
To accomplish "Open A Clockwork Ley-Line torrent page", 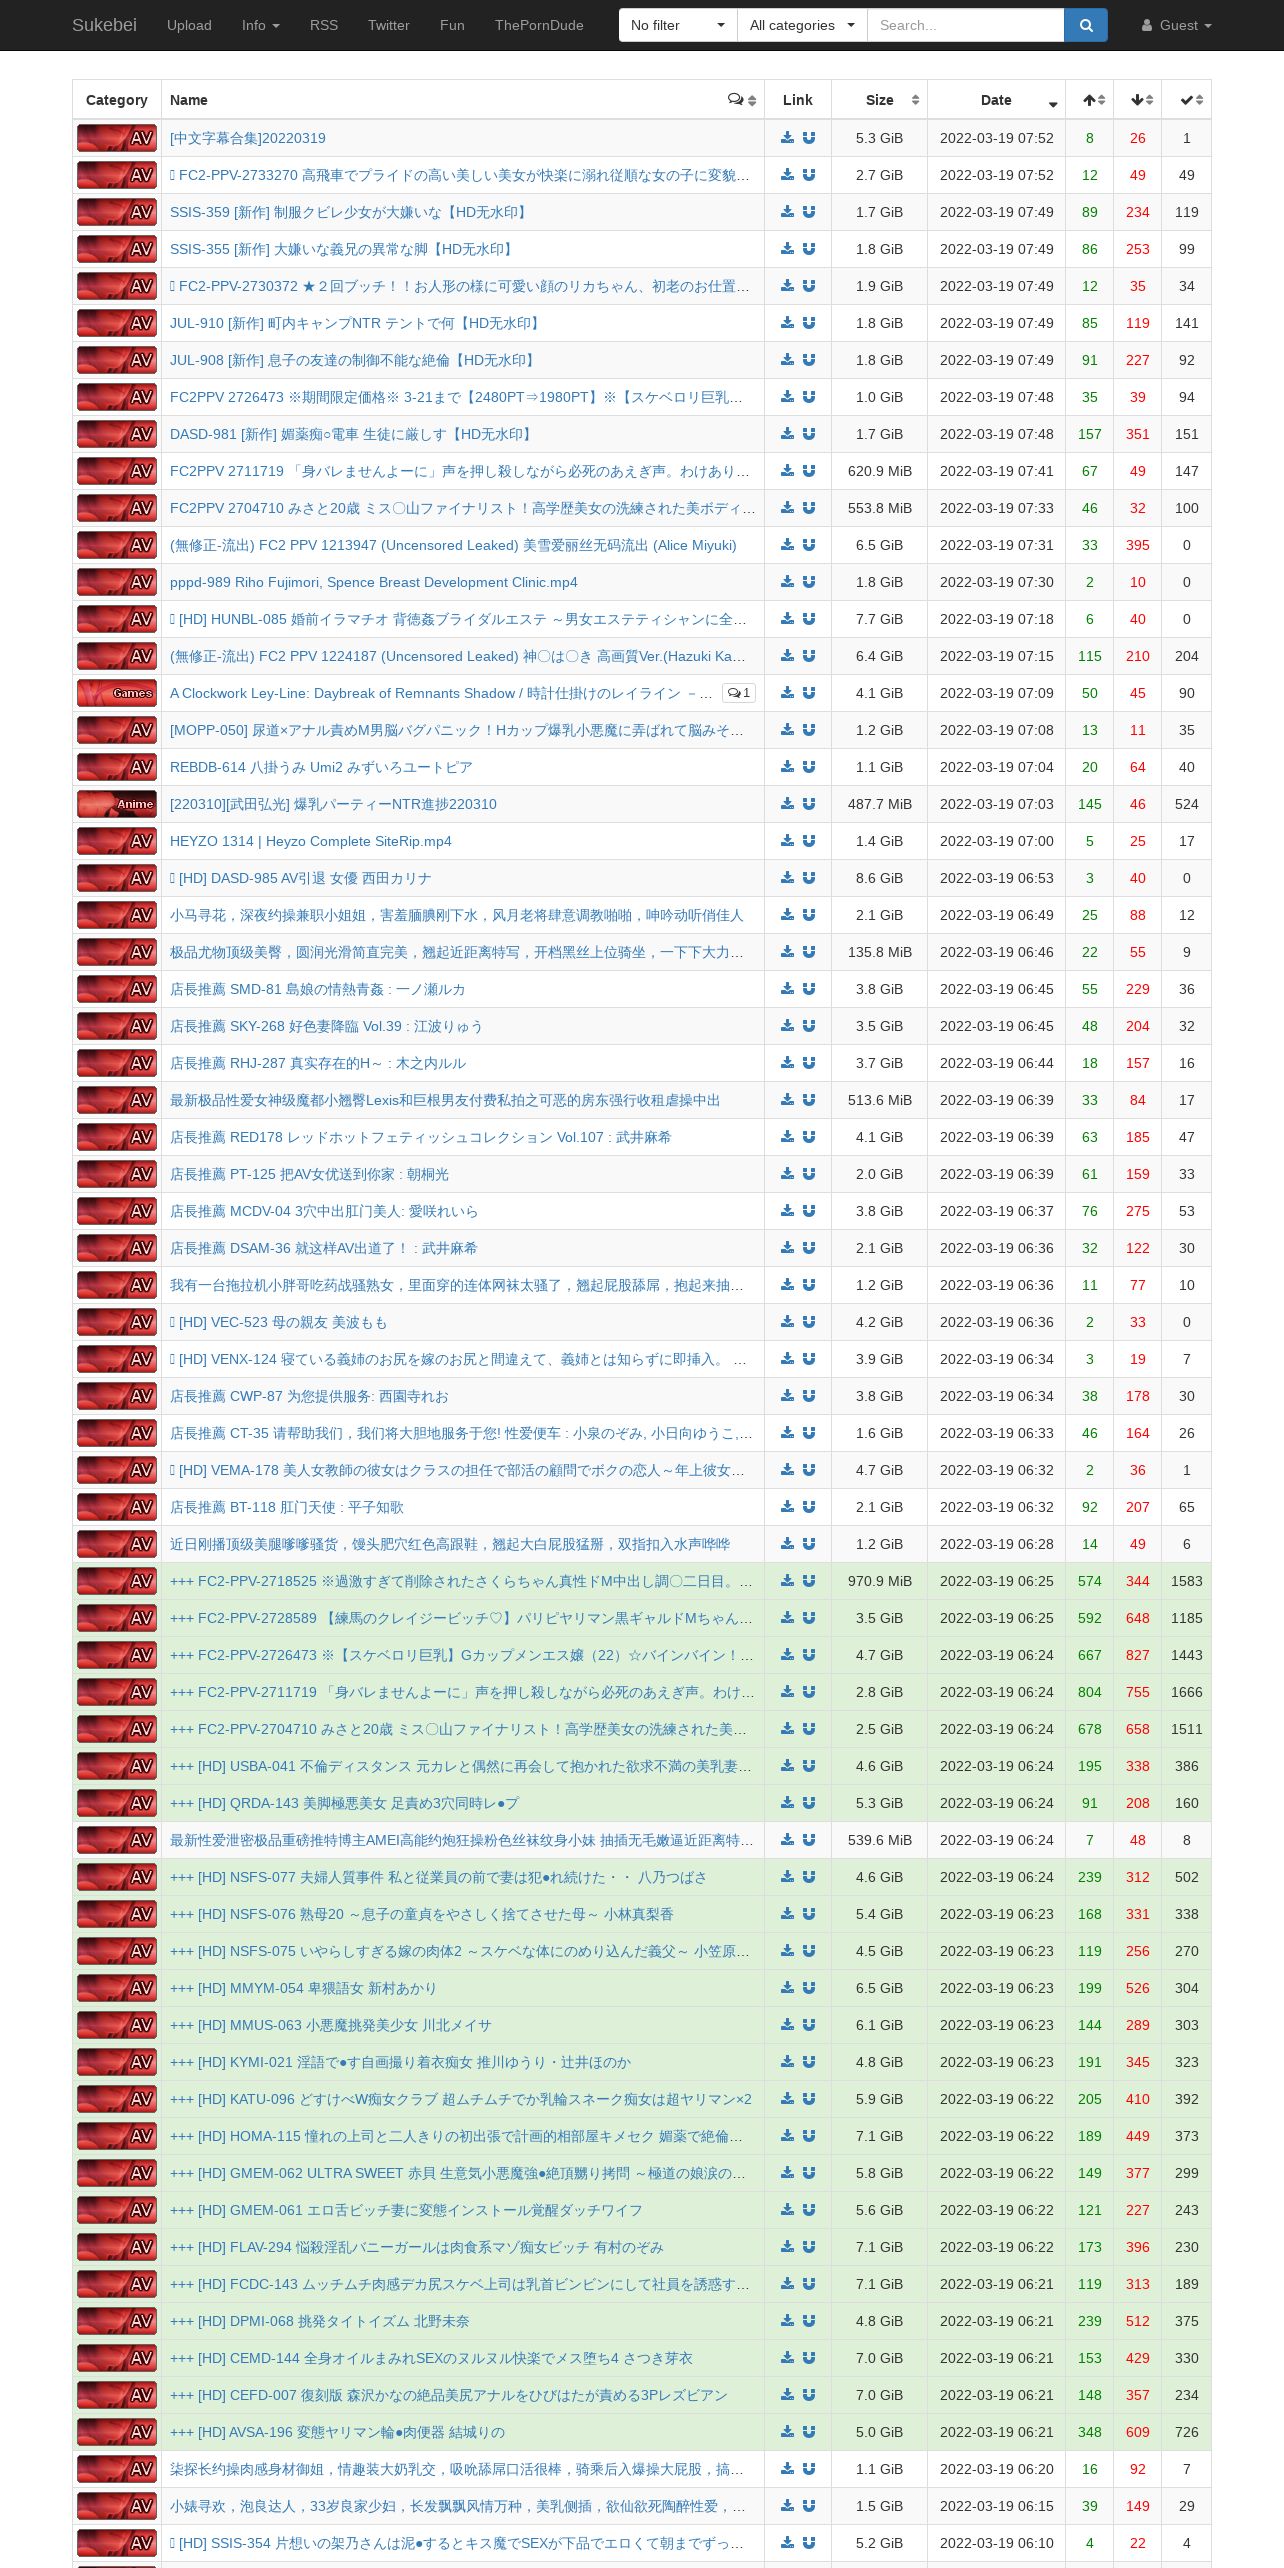I will [x=441, y=693].
